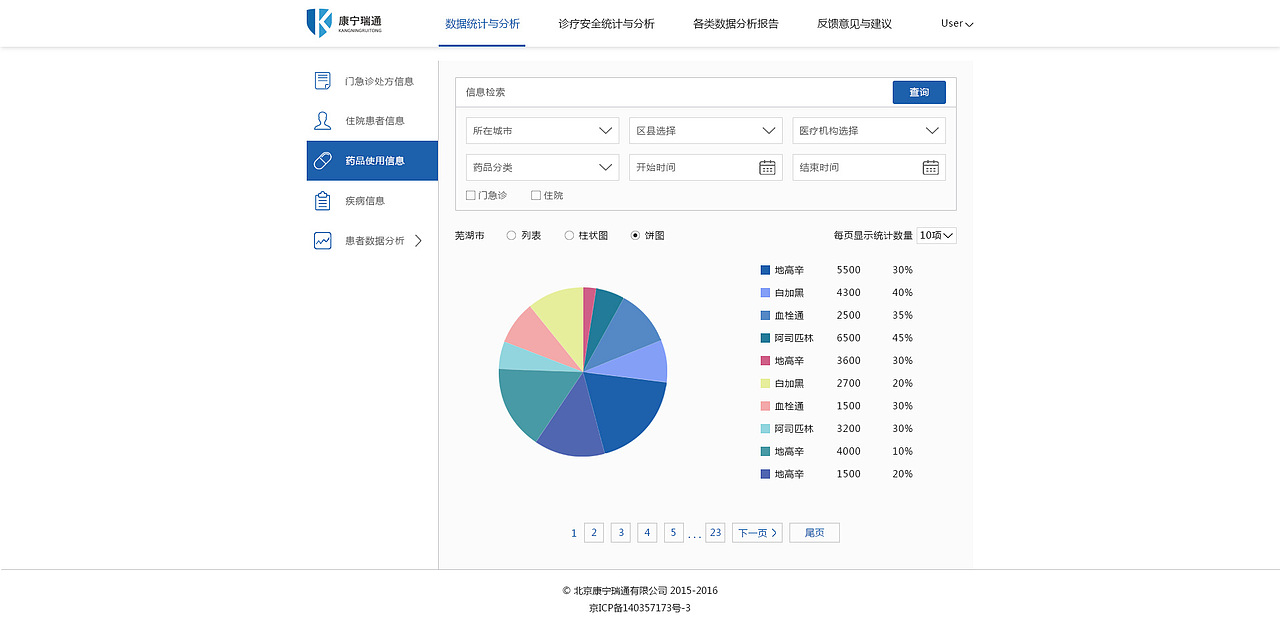This screenshot has width=1280, height=630.
Task: Switch to 数据统计与分析 tab
Action: (482, 23)
